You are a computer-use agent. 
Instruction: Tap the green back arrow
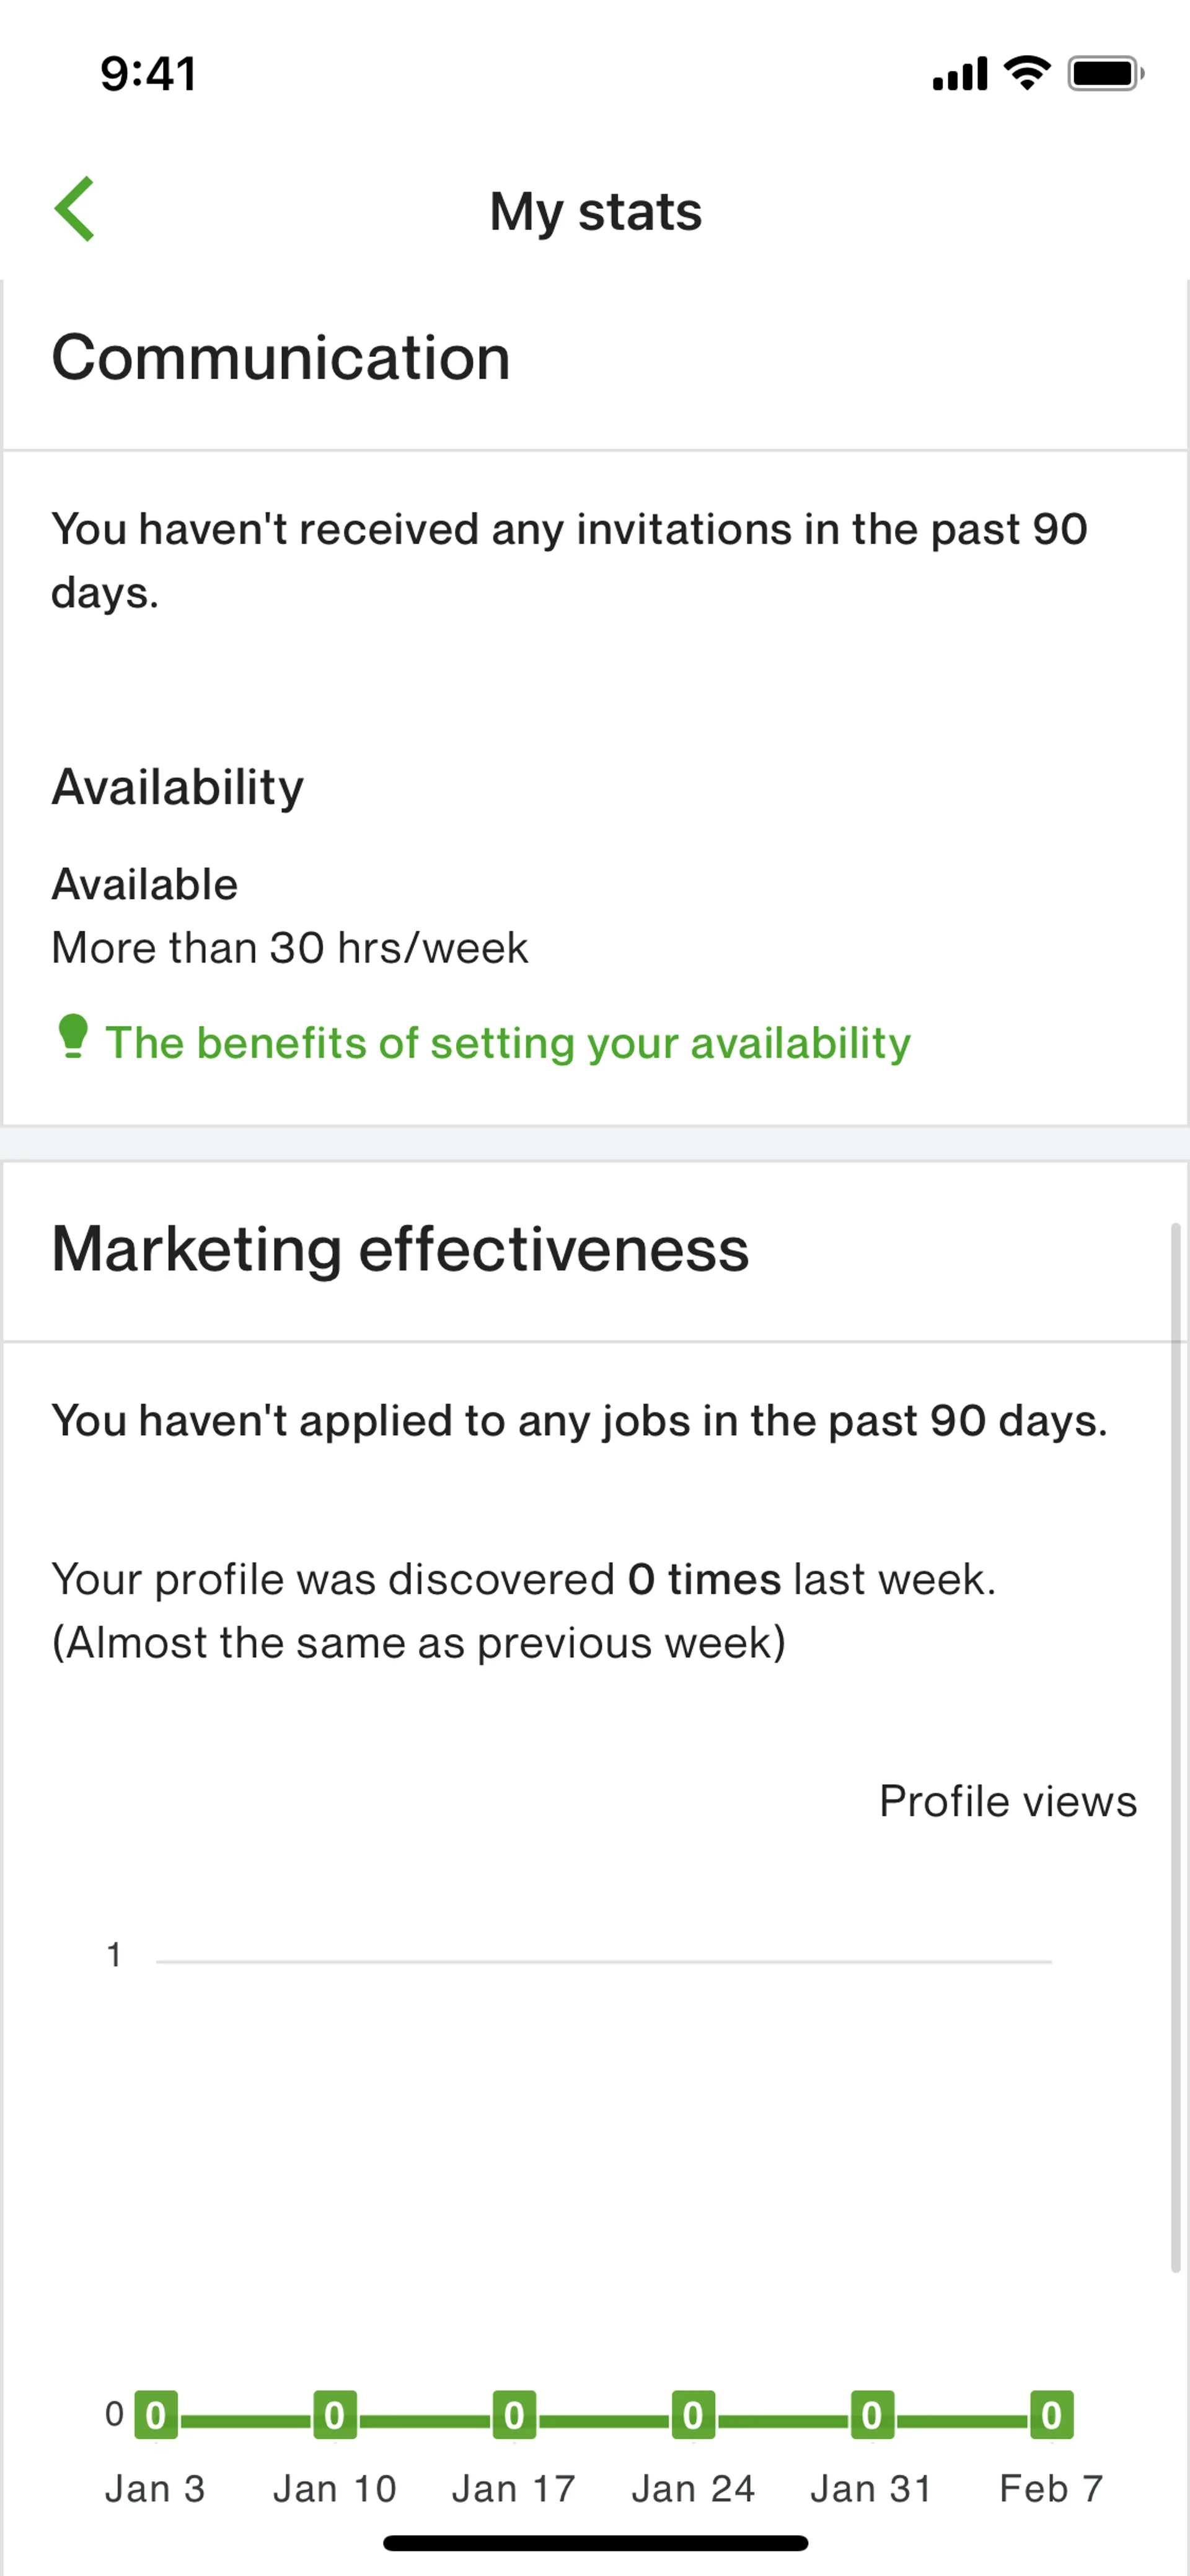(75, 209)
